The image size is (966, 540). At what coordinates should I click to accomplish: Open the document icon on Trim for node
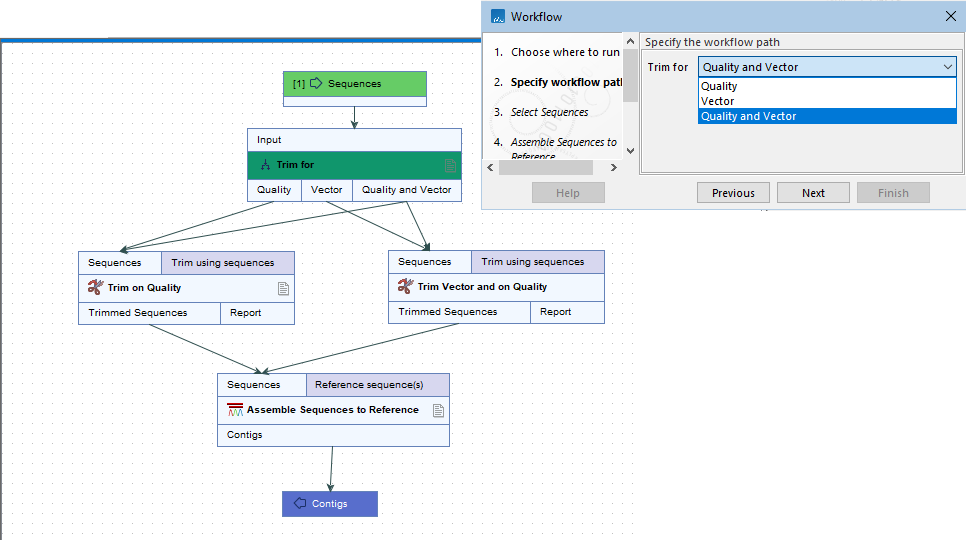[x=450, y=165]
